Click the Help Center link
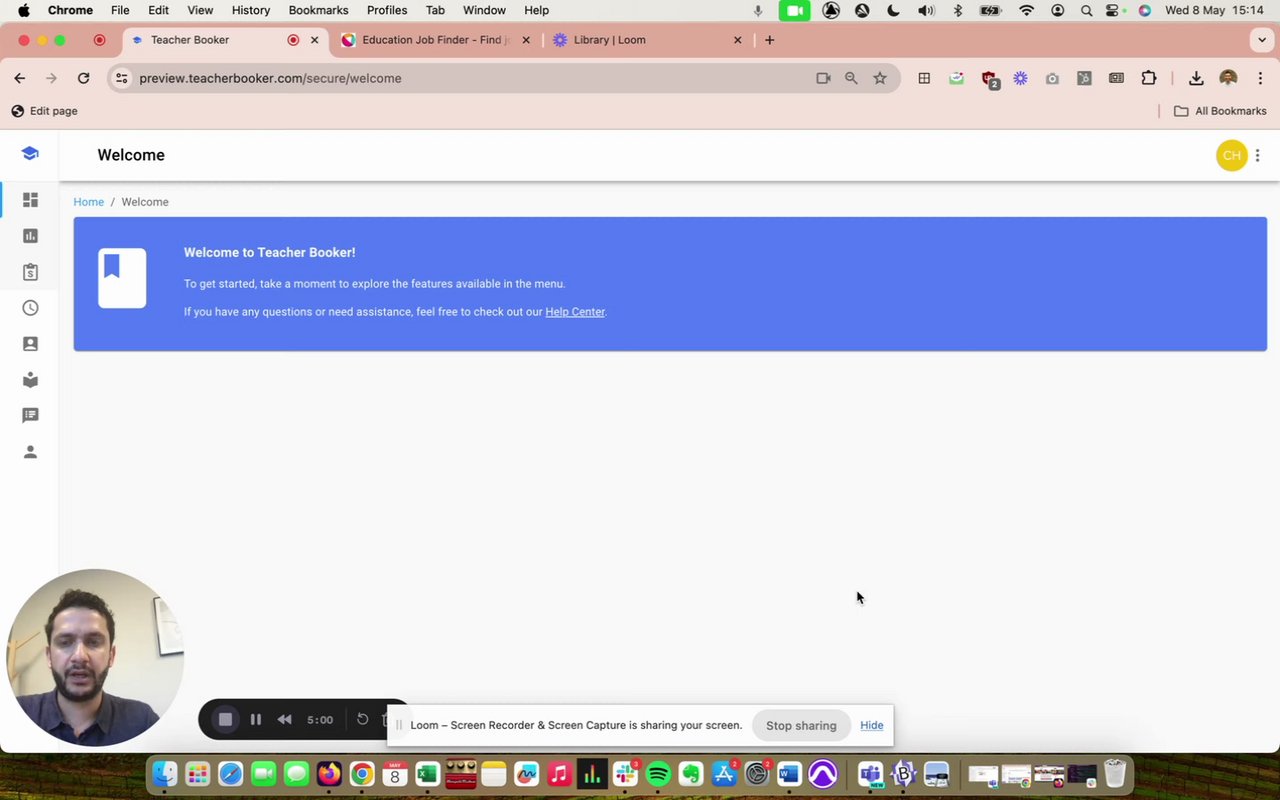Image resolution: width=1280 pixels, height=800 pixels. [x=575, y=312]
